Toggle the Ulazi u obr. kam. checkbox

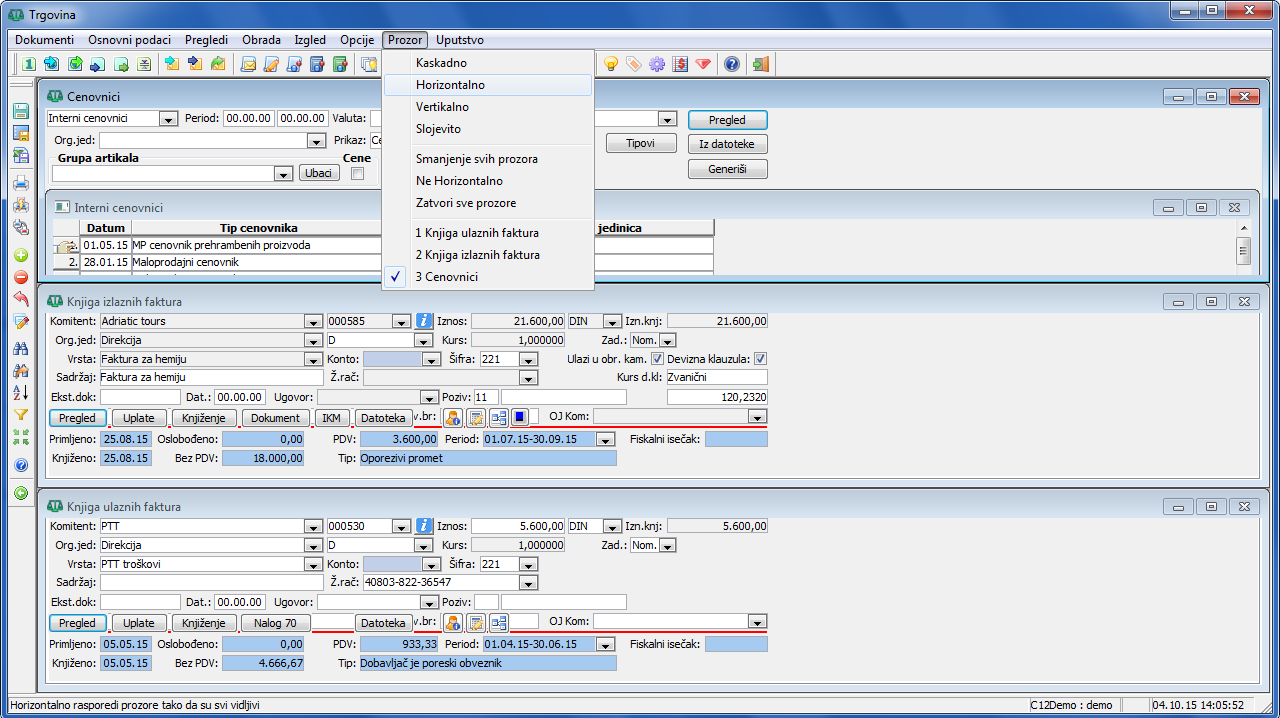click(x=657, y=358)
